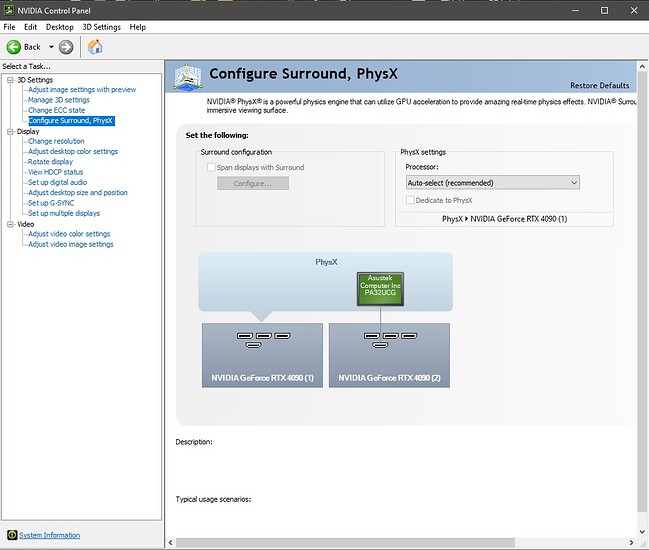Click the Forward arrow icon in toolbar
Image resolution: width=649 pixels, height=550 pixels.
tap(66, 47)
